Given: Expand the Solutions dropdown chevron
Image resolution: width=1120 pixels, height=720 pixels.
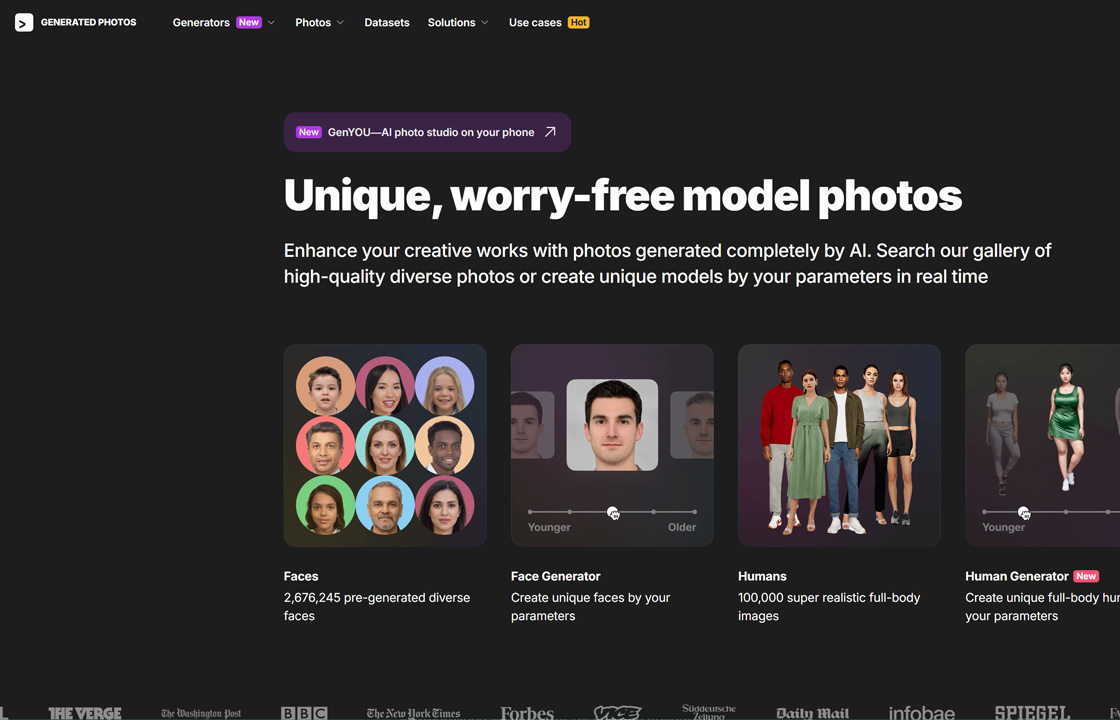Looking at the screenshot, I should (x=484, y=23).
